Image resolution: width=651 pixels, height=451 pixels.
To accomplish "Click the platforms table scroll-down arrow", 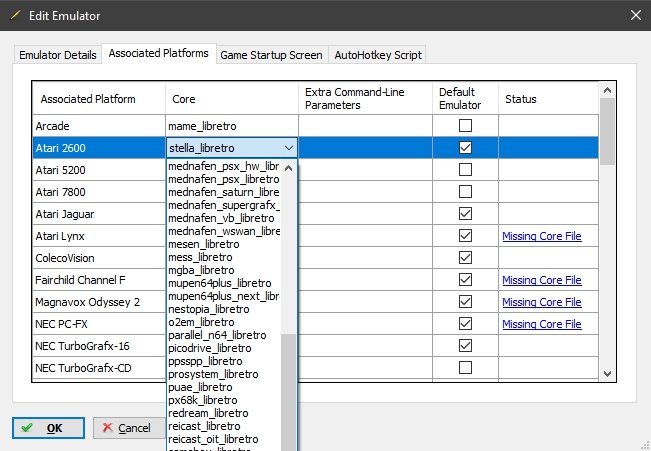I will pyautogui.click(x=607, y=374).
